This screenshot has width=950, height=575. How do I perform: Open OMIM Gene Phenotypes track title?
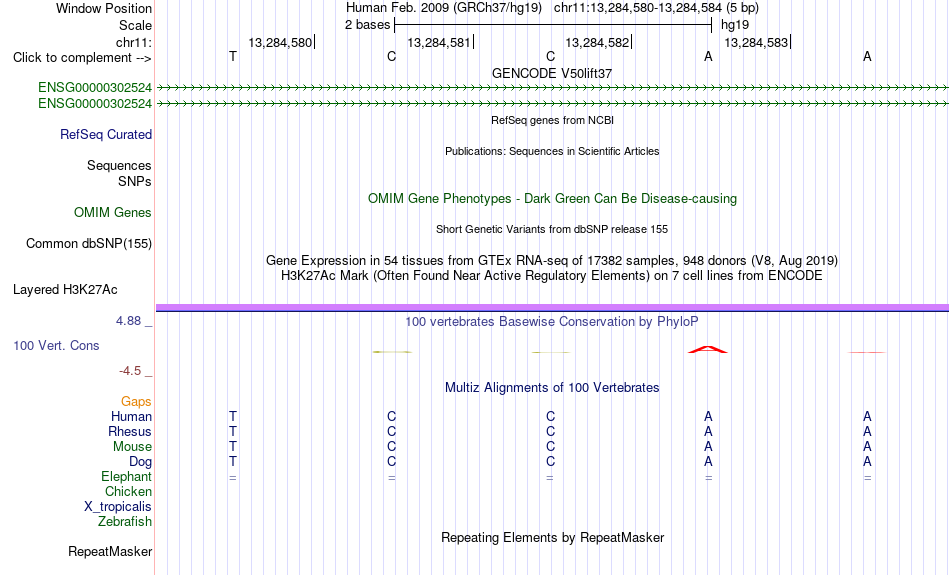tap(552, 199)
